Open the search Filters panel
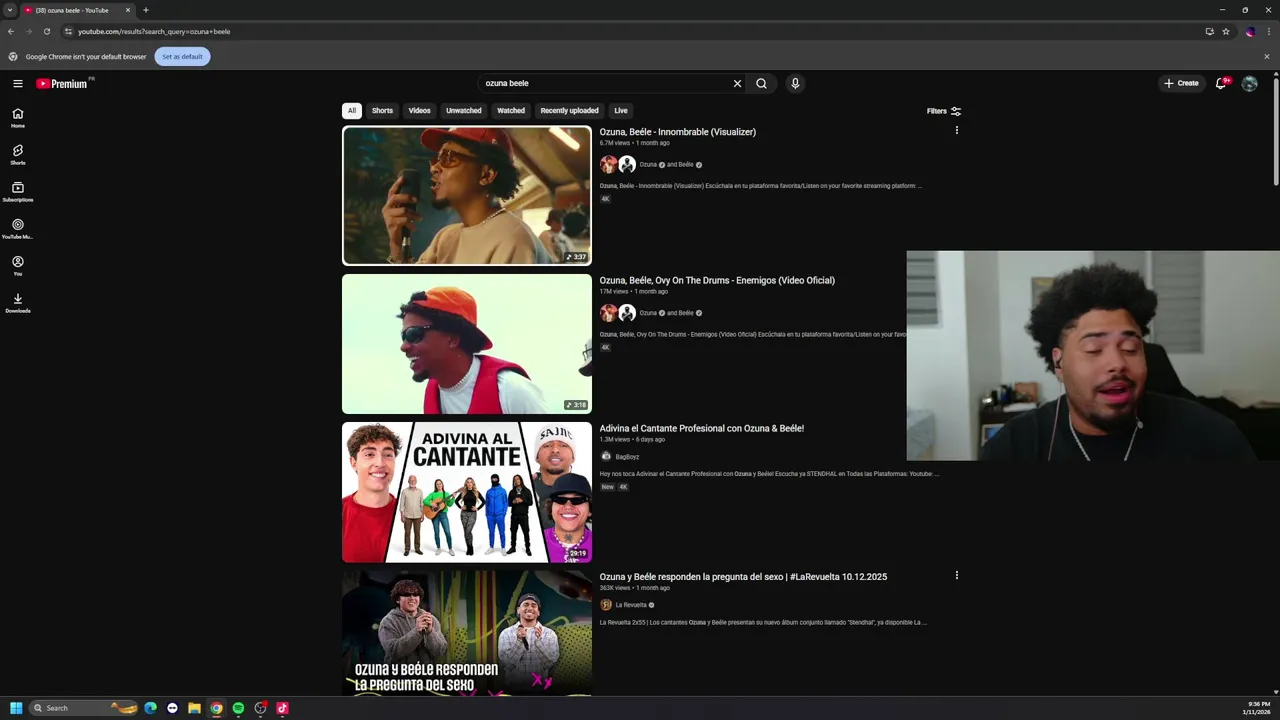1280x720 pixels. pos(944,111)
